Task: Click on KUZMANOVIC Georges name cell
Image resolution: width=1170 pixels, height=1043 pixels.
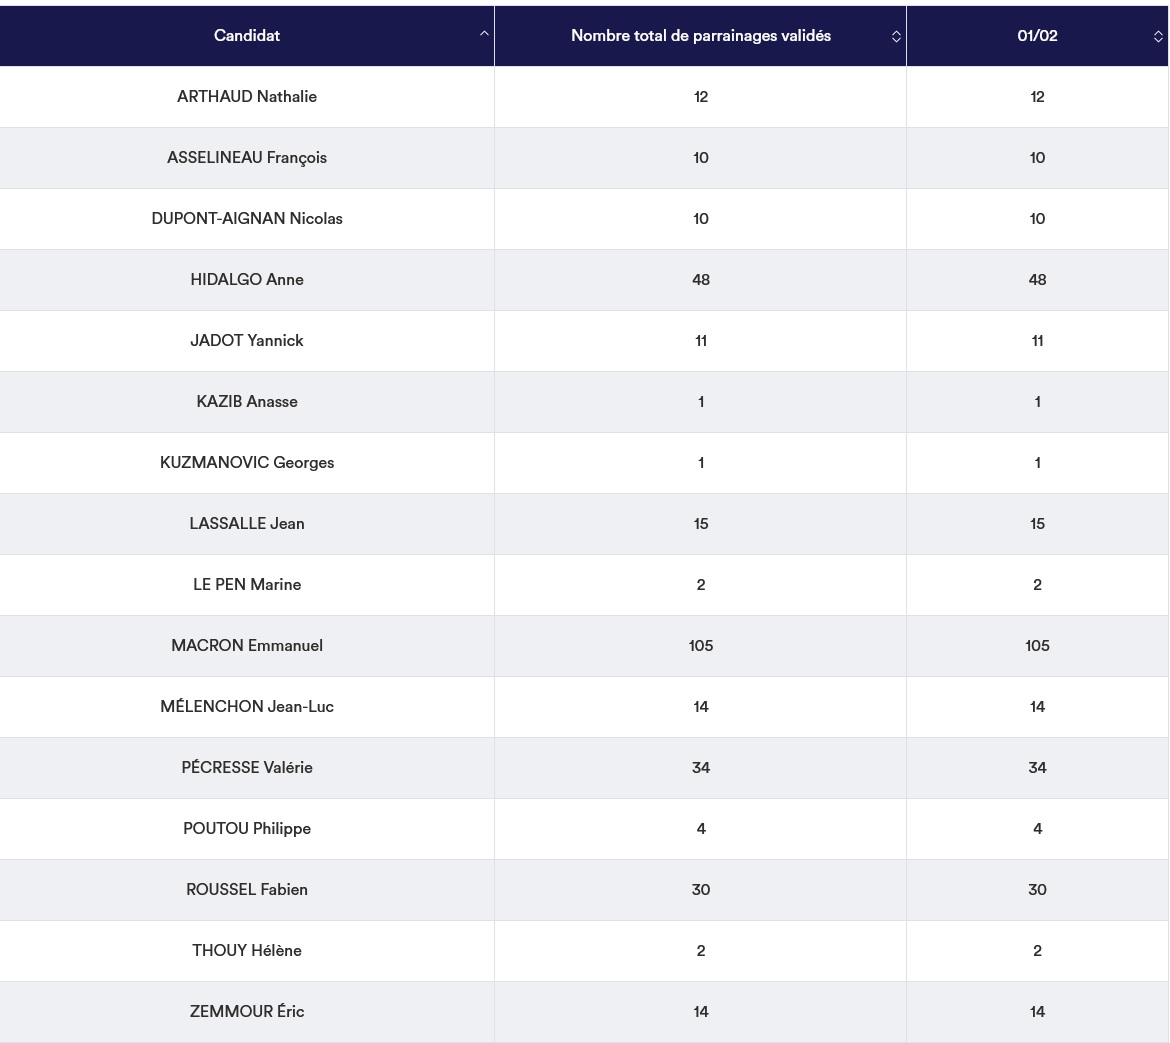Action: (x=247, y=463)
